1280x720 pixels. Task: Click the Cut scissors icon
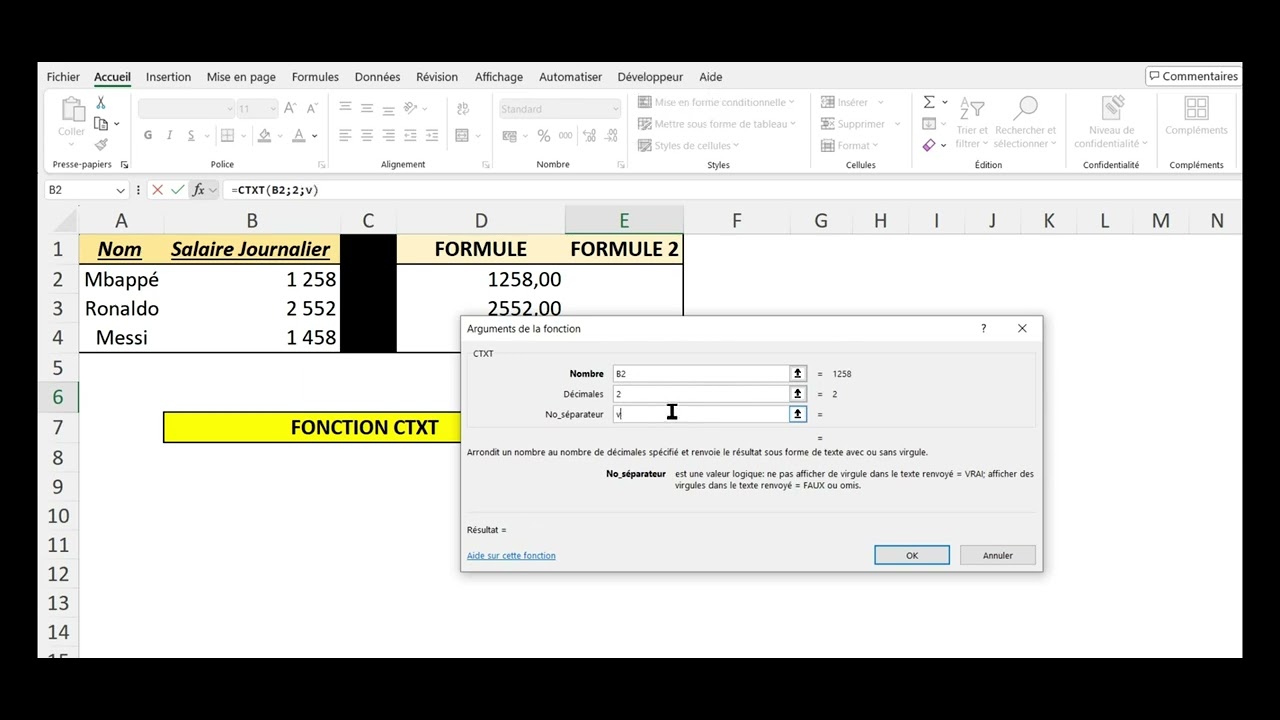101,103
